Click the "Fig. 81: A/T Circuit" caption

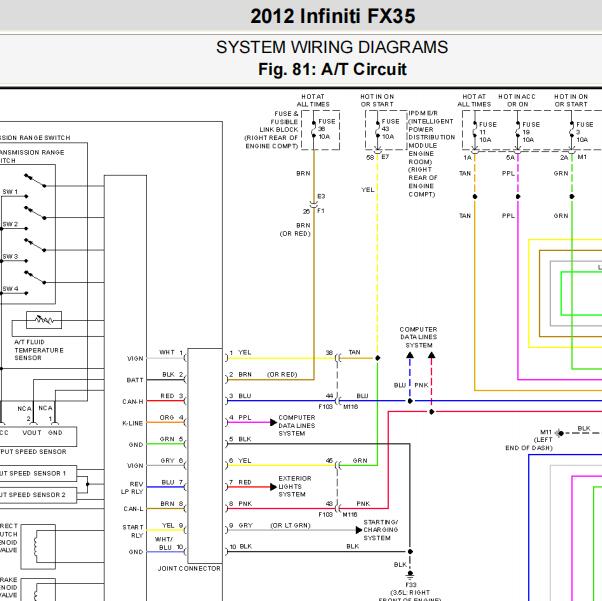(x=332, y=70)
